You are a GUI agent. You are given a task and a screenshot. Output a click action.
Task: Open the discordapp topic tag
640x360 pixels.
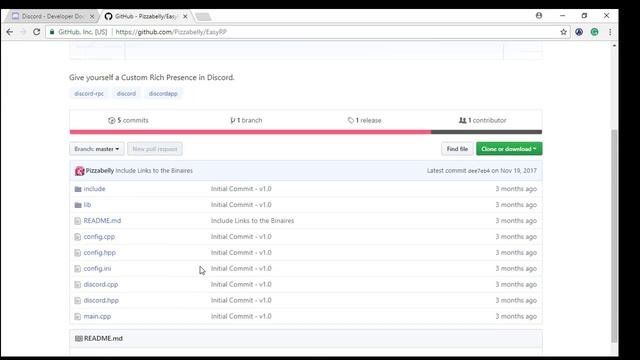click(163, 93)
